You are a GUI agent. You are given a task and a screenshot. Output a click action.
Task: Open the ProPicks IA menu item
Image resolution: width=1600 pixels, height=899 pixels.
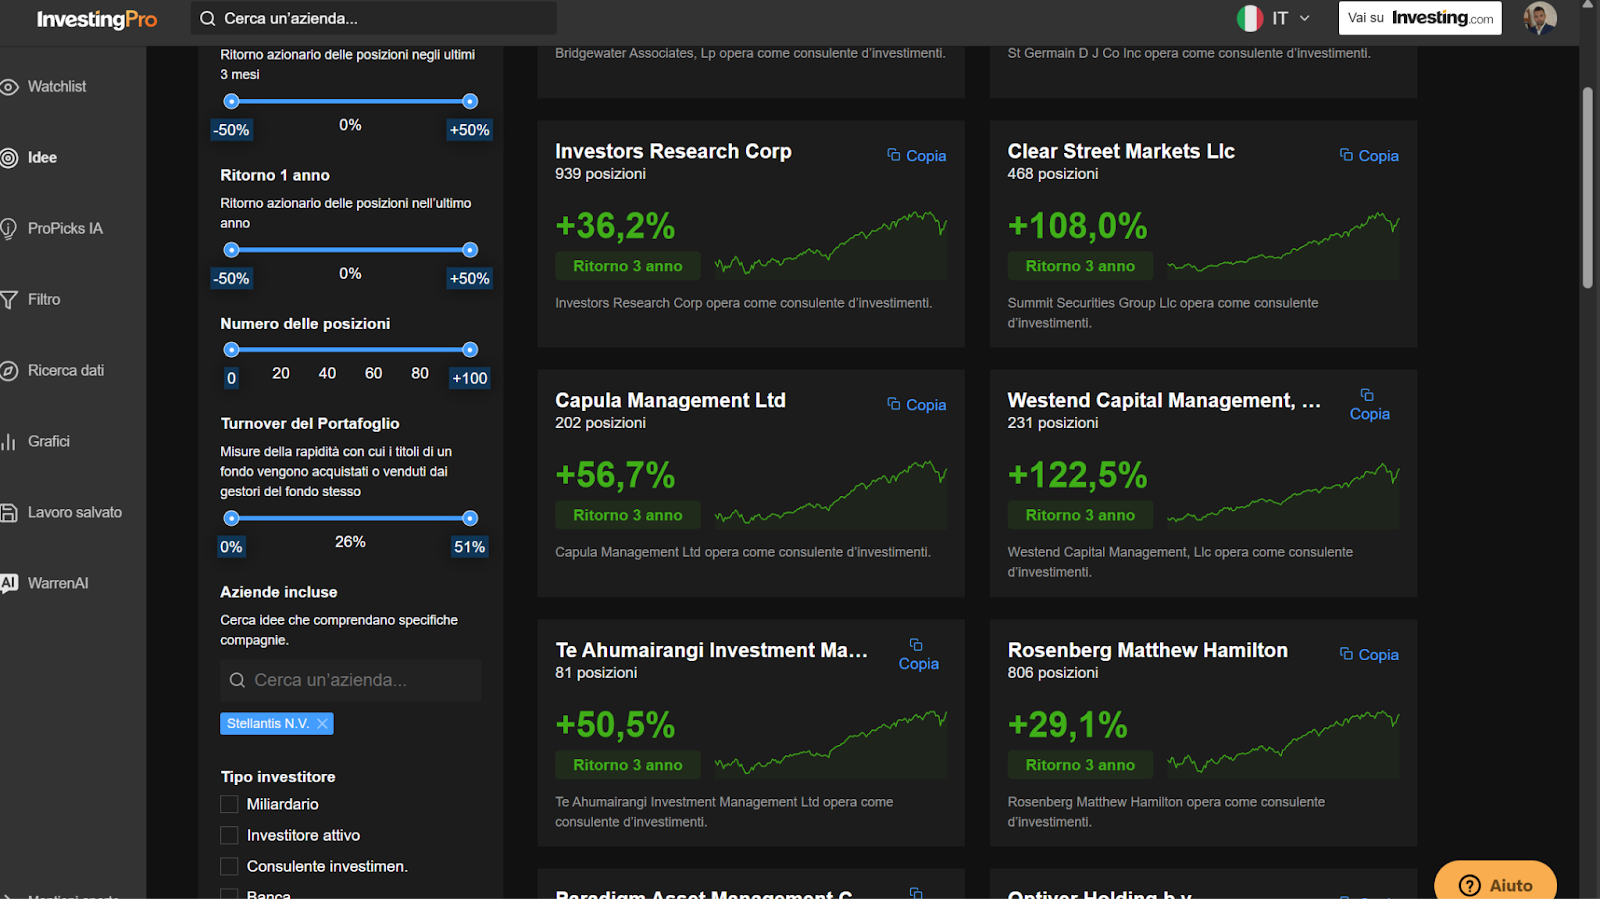pos(65,229)
